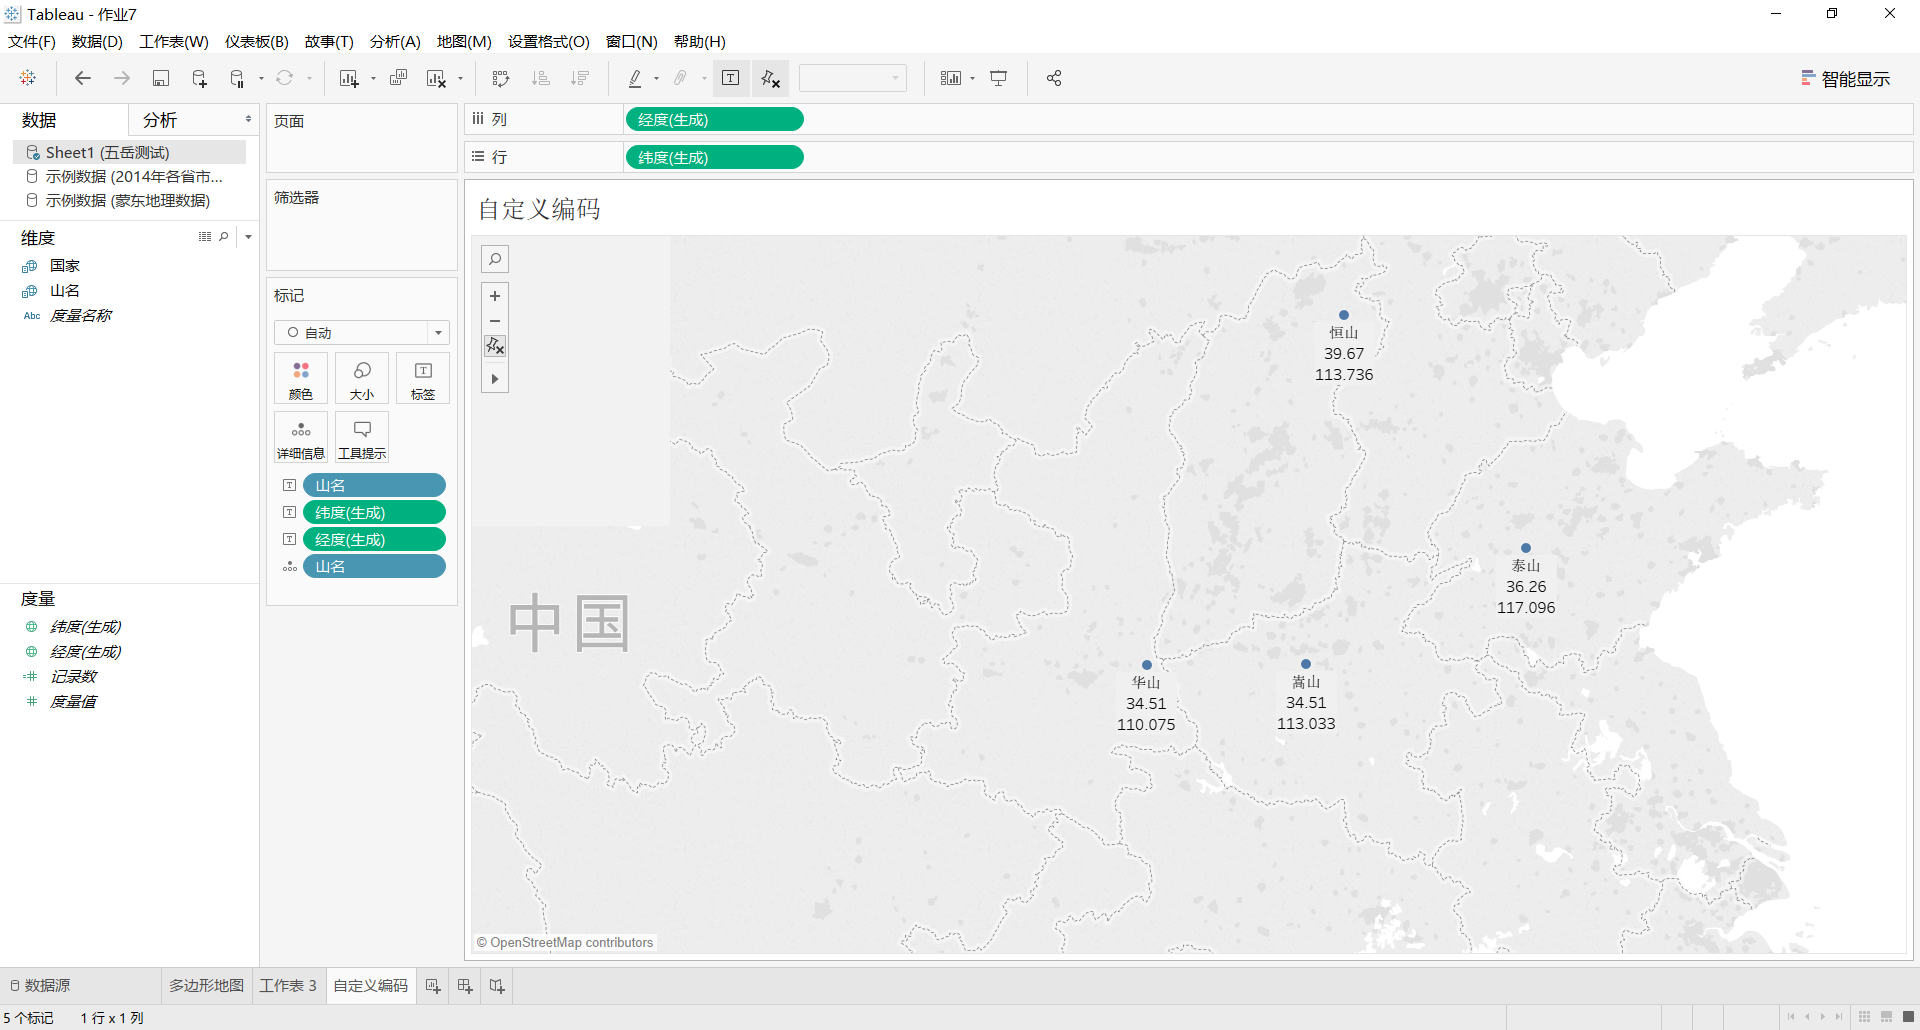Screen dimensions: 1920x1030
Task: Click the OpenStreetMap contributors link
Action: pos(565,941)
